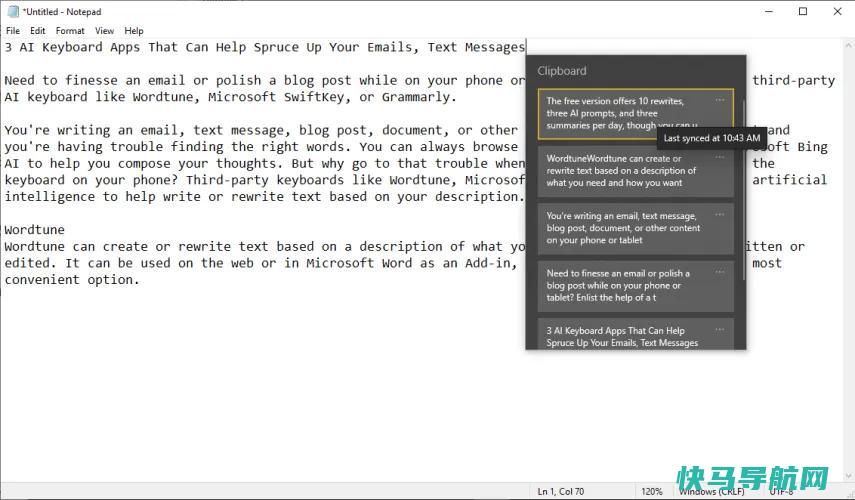This screenshot has width=855, height=500.
Task: Open the ellipsis menu on the 'WordtuneWordtune' clipboard item
Action: point(720,157)
